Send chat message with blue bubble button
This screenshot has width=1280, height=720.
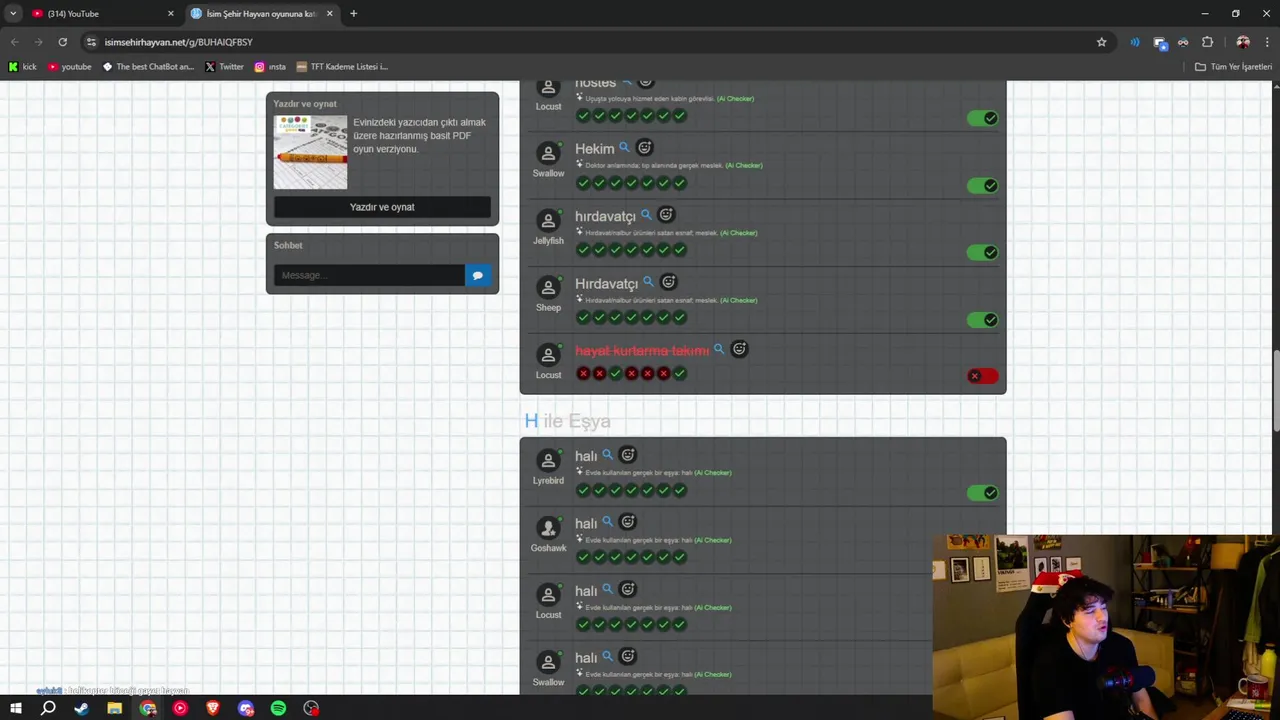click(x=478, y=275)
